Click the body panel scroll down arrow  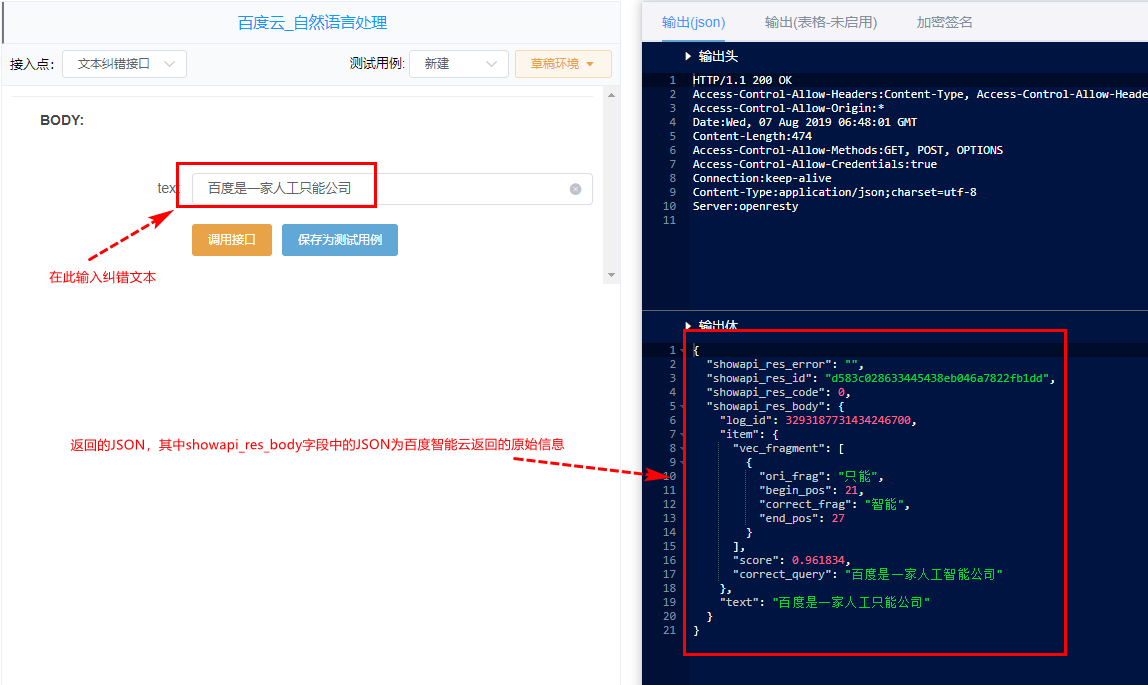pyautogui.click(x=611, y=275)
